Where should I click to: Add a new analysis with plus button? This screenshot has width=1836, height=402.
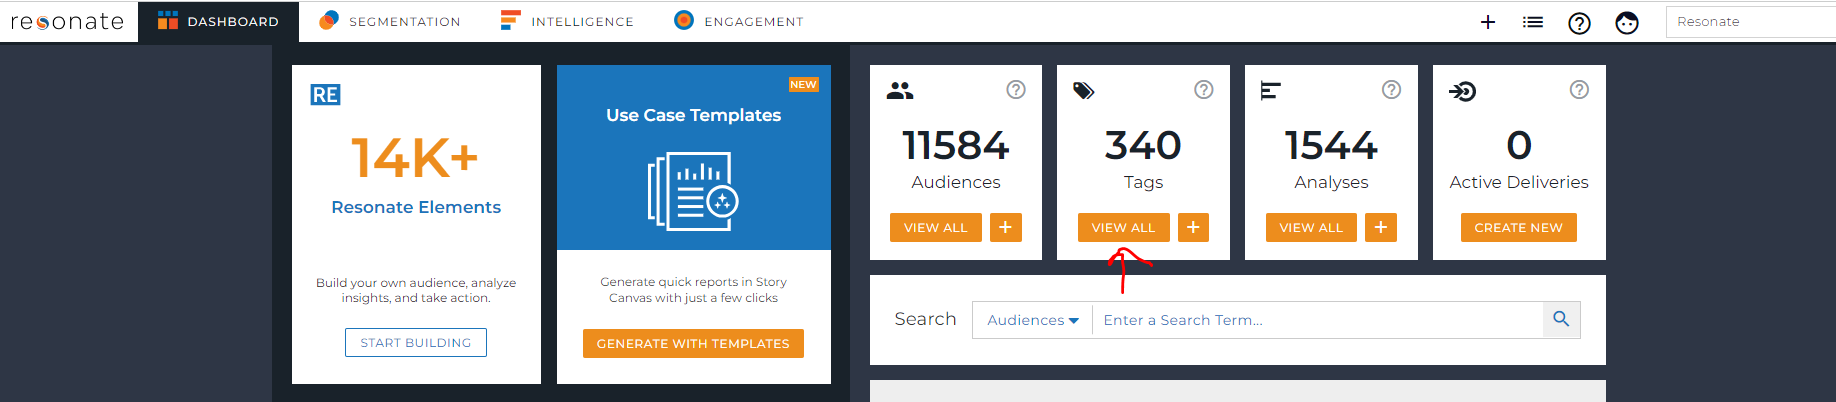click(1381, 227)
